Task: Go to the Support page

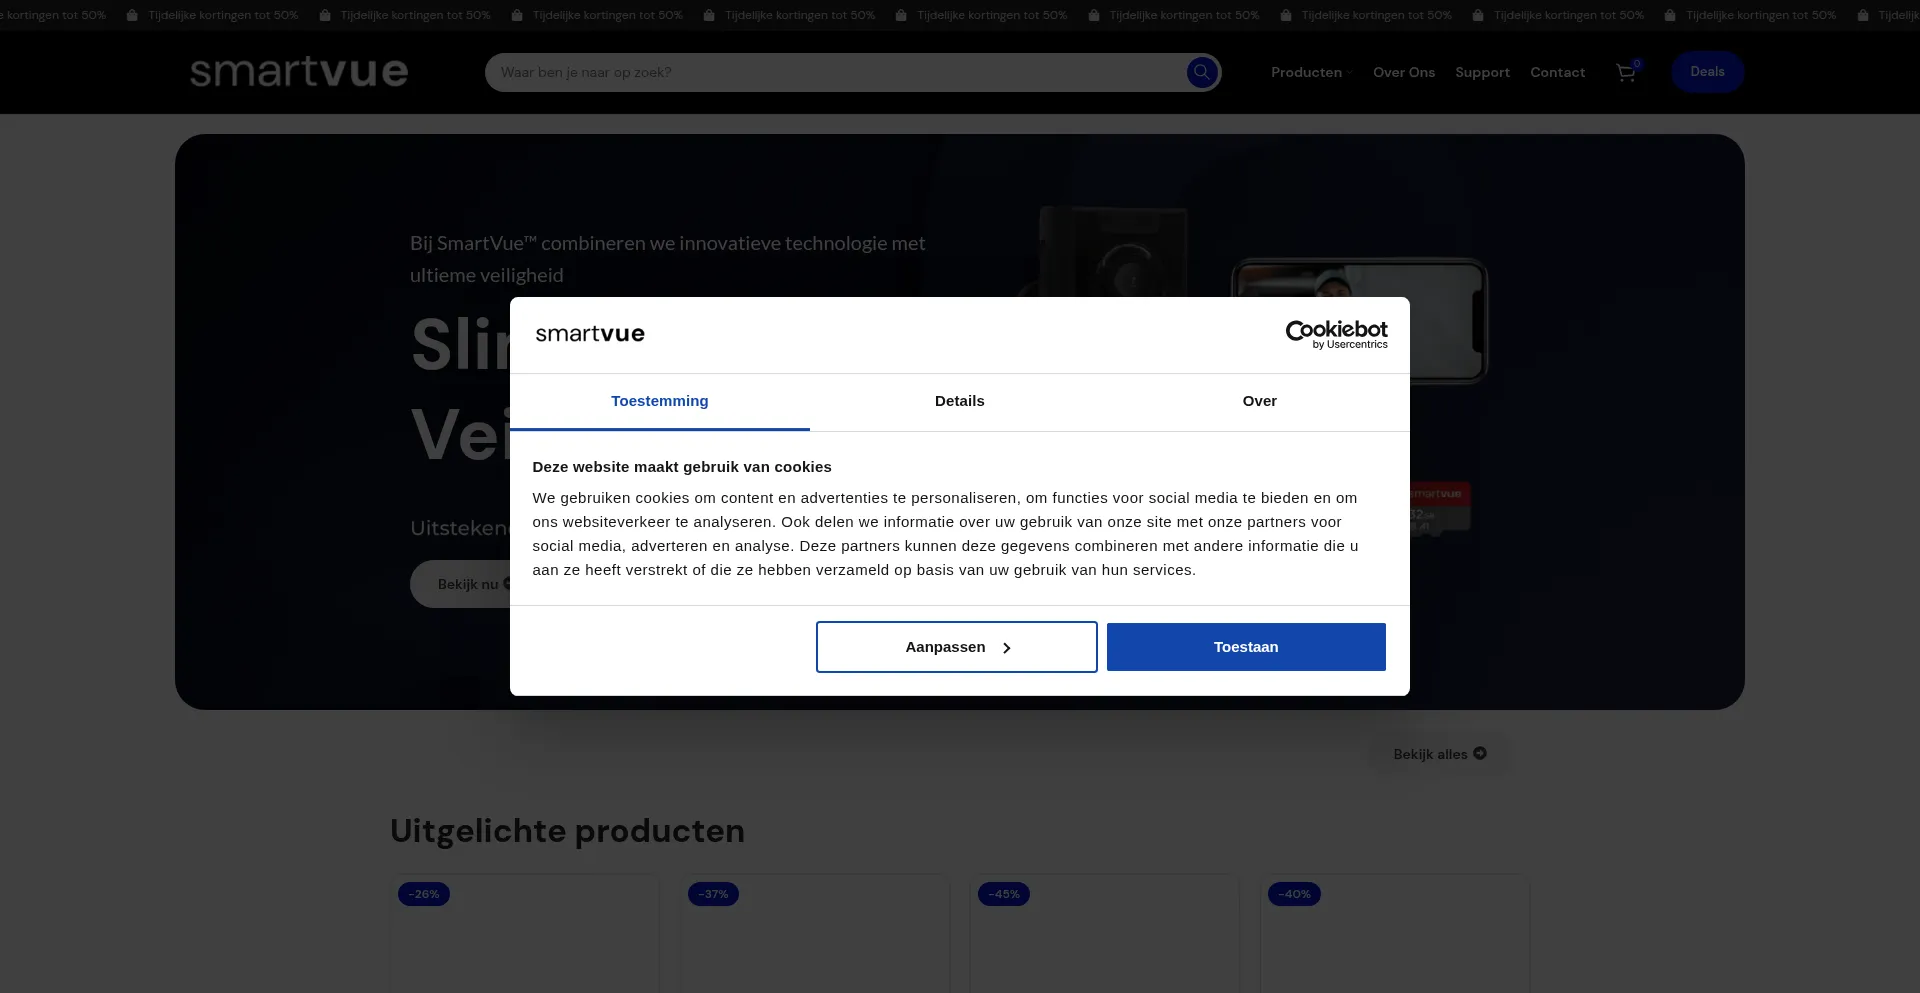Action: click(1482, 72)
